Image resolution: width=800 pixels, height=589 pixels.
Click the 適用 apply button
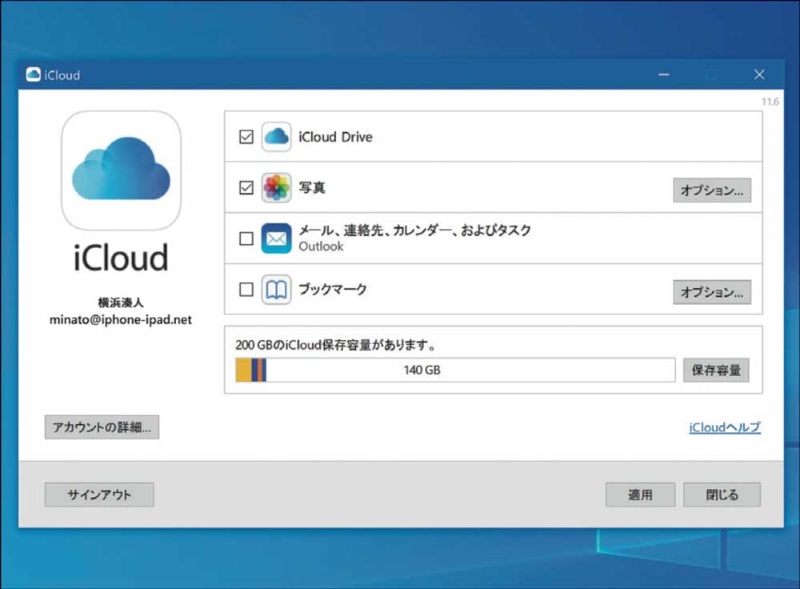pos(640,495)
